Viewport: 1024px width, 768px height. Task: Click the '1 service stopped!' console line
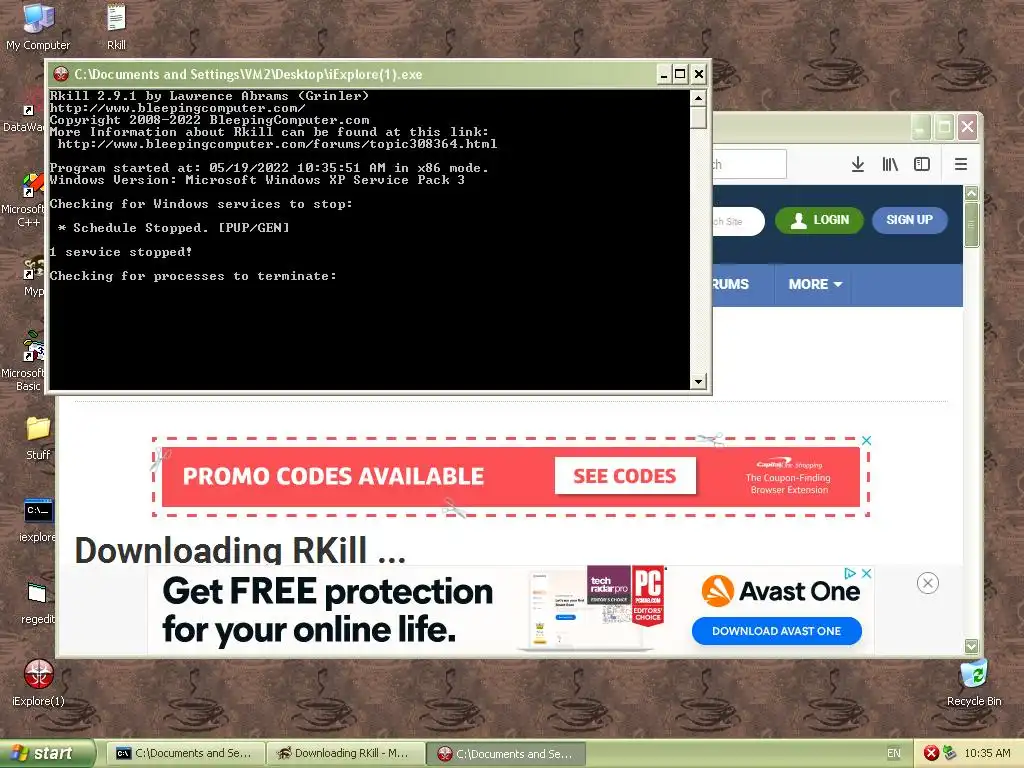[121, 252]
